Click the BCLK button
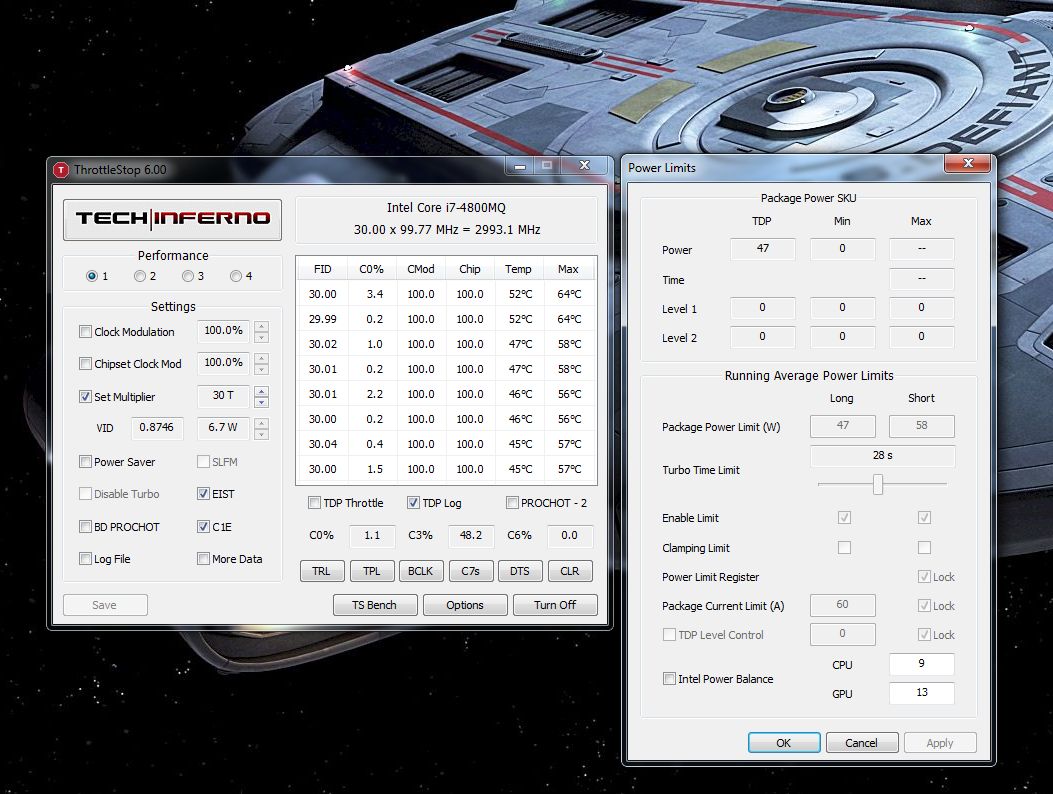The height and width of the screenshot is (794, 1053). click(x=421, y=571)
